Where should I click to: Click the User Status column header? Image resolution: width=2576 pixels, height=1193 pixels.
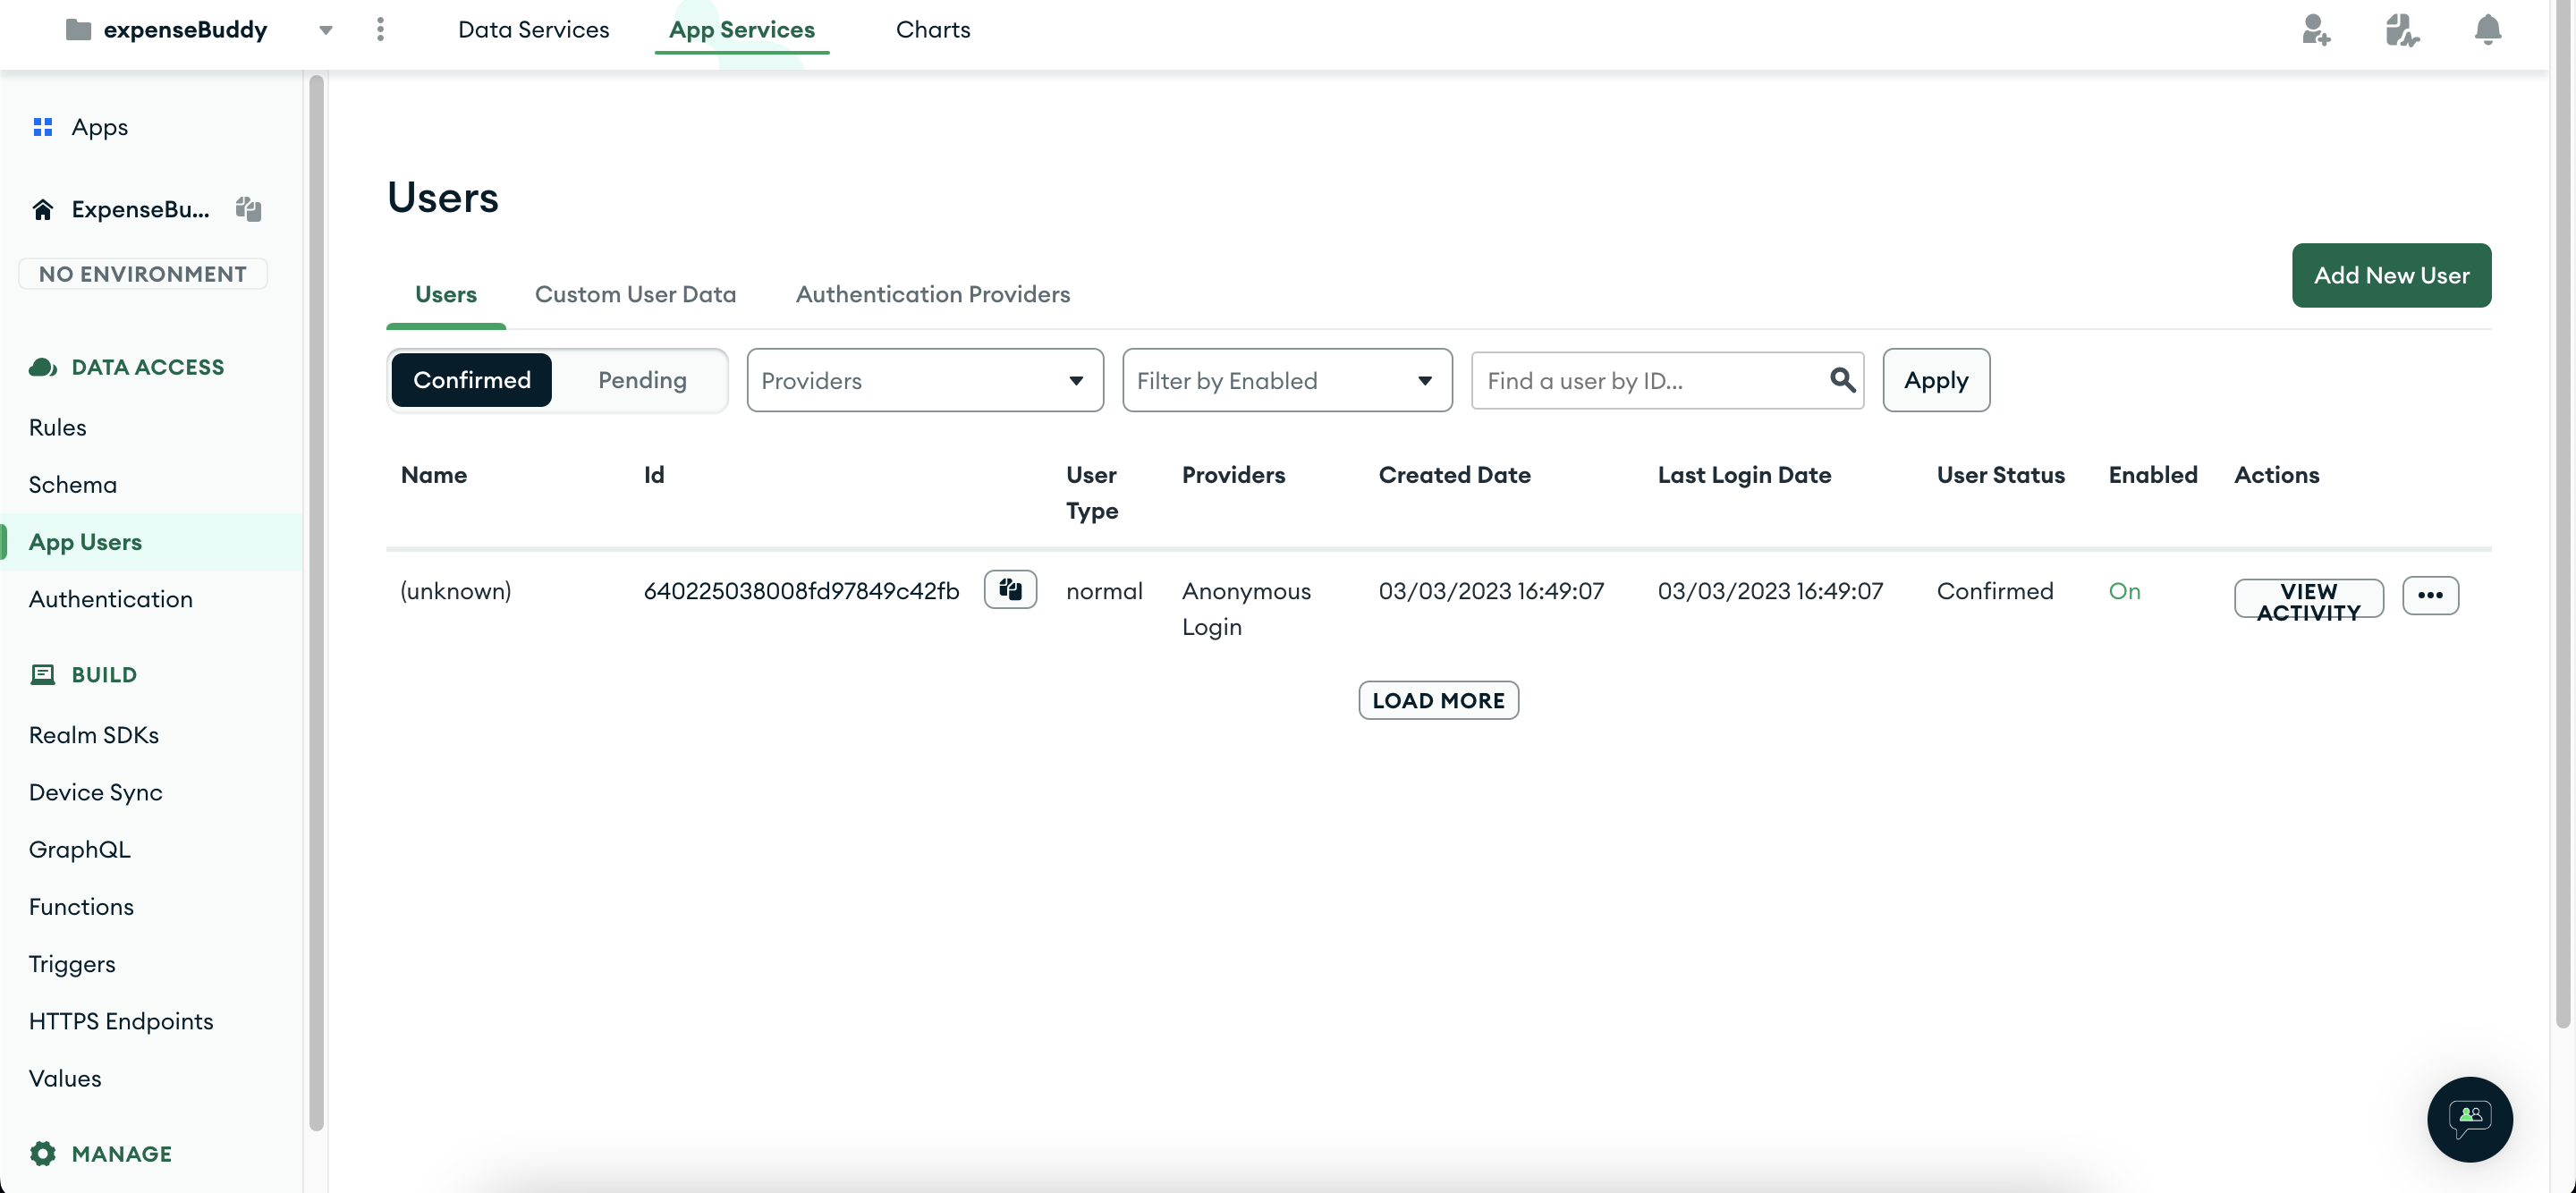[2000, 475]
